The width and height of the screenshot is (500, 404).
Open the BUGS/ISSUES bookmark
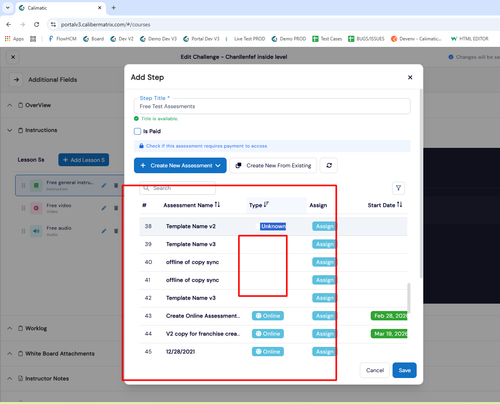366,39
